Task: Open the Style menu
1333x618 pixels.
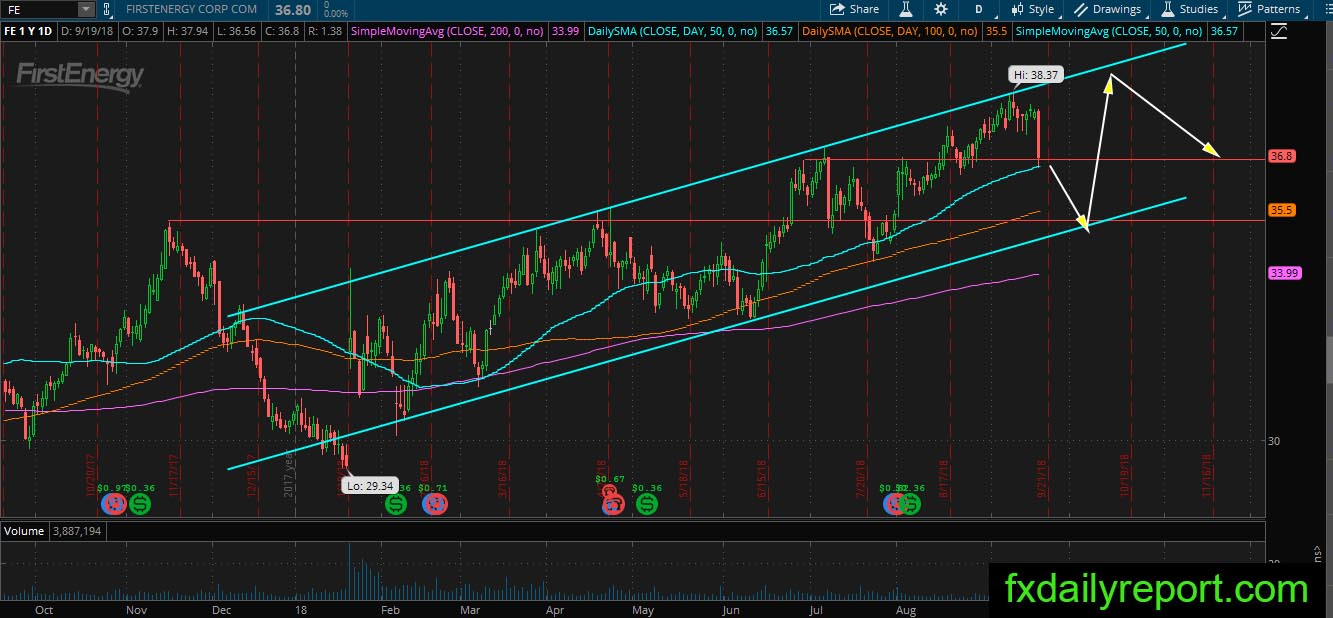Action: click(1033, 9)
